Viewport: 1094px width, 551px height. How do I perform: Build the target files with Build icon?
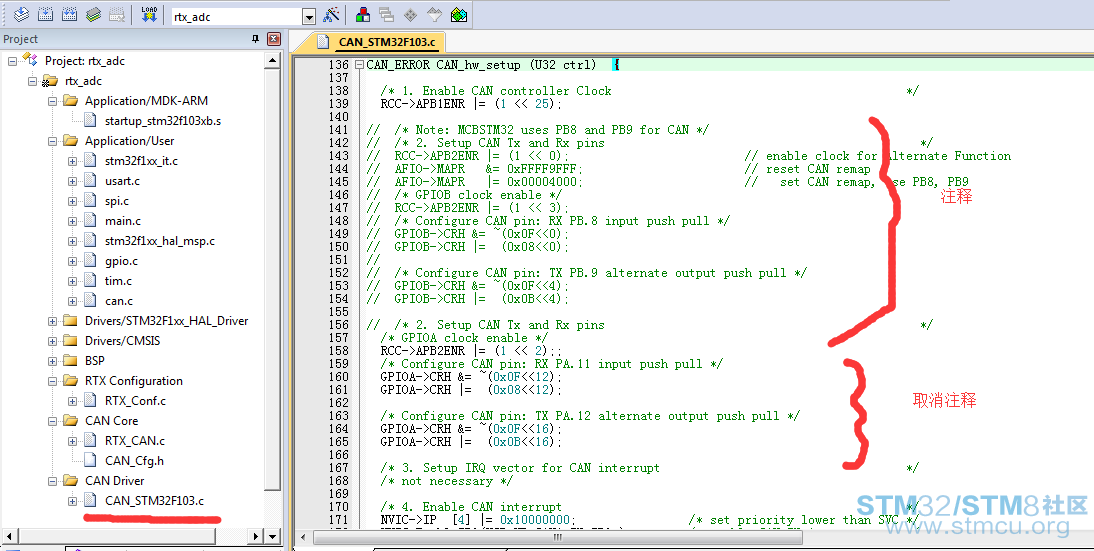tap(45, 15)
